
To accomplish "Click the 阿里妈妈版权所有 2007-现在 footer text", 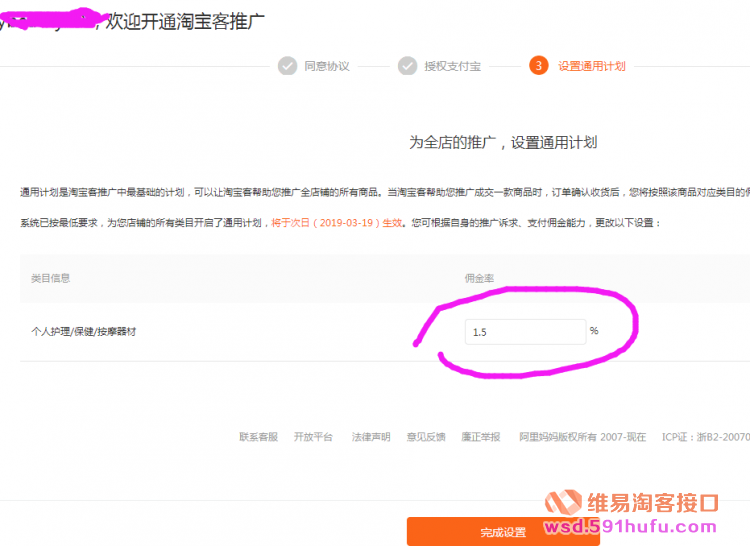I will point(583,437).
